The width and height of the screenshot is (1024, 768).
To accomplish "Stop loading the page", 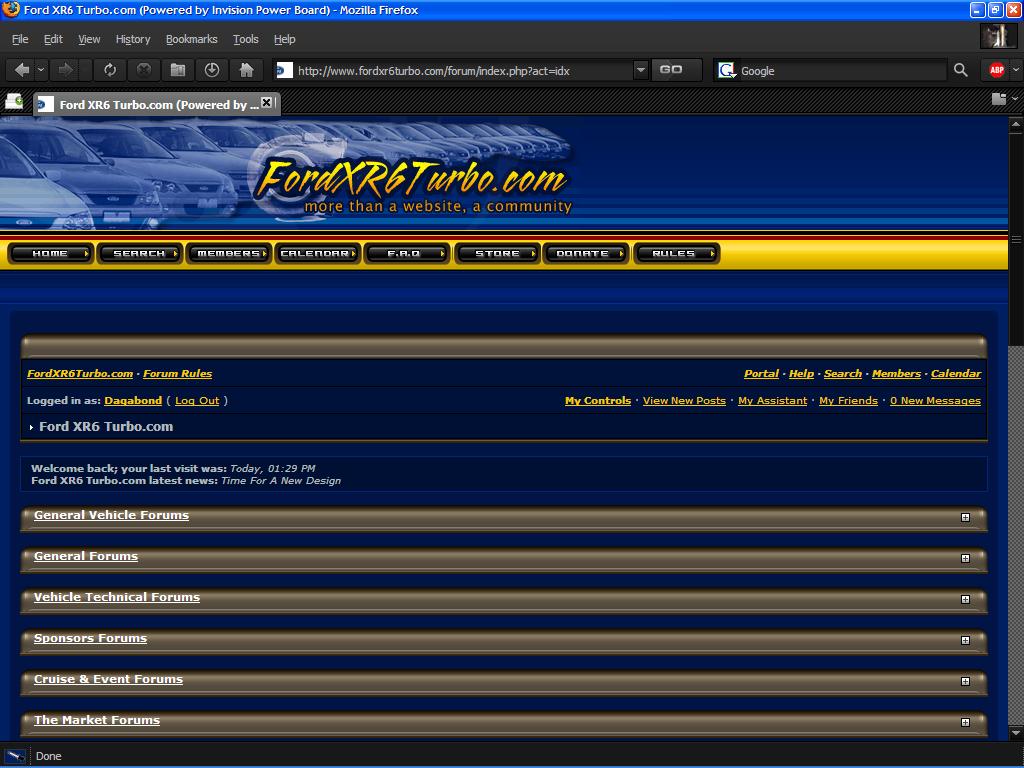I will 144,70.
